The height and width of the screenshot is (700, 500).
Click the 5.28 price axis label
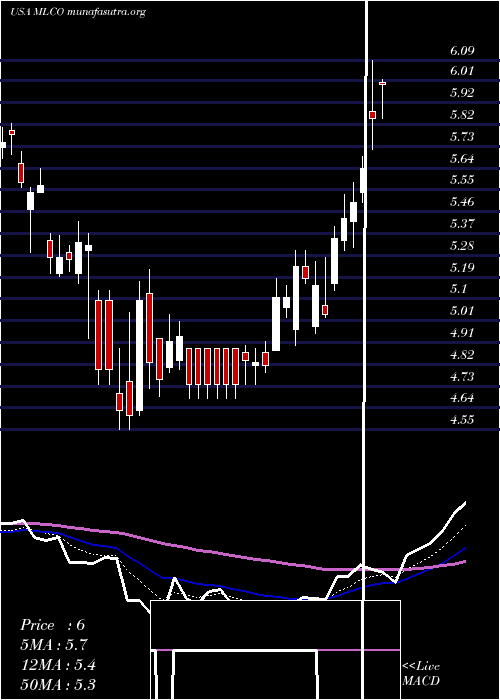[x=462, y=246]
